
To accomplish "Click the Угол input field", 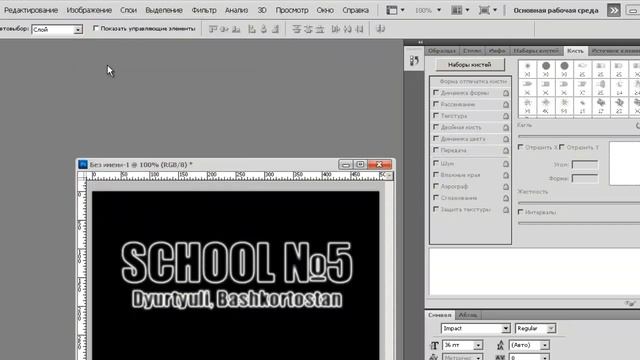I will (x=584, y=165).
